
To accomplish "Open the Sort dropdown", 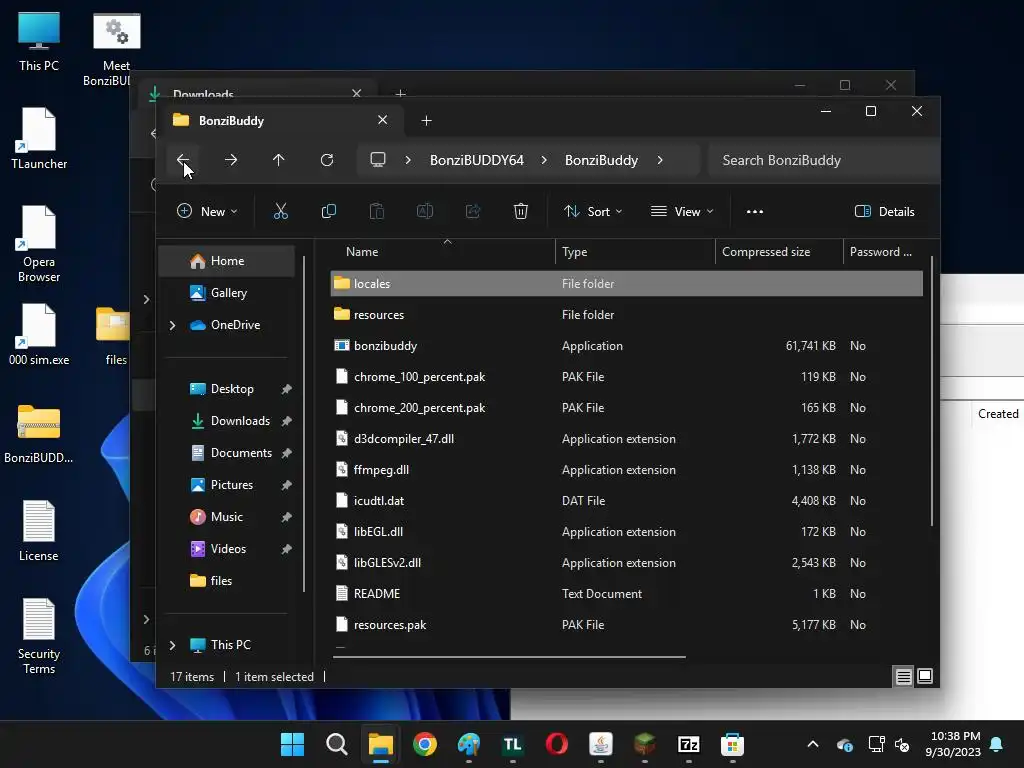I will (x=593, y=212).
